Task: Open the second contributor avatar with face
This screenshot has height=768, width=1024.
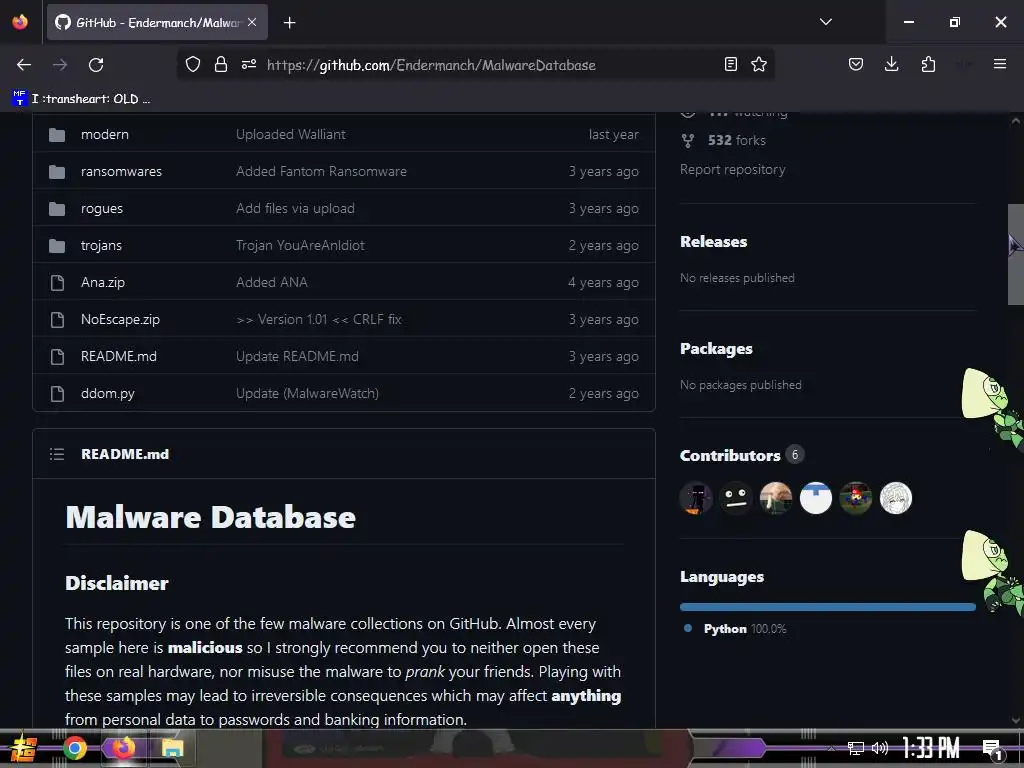Action: coord(736,498)
